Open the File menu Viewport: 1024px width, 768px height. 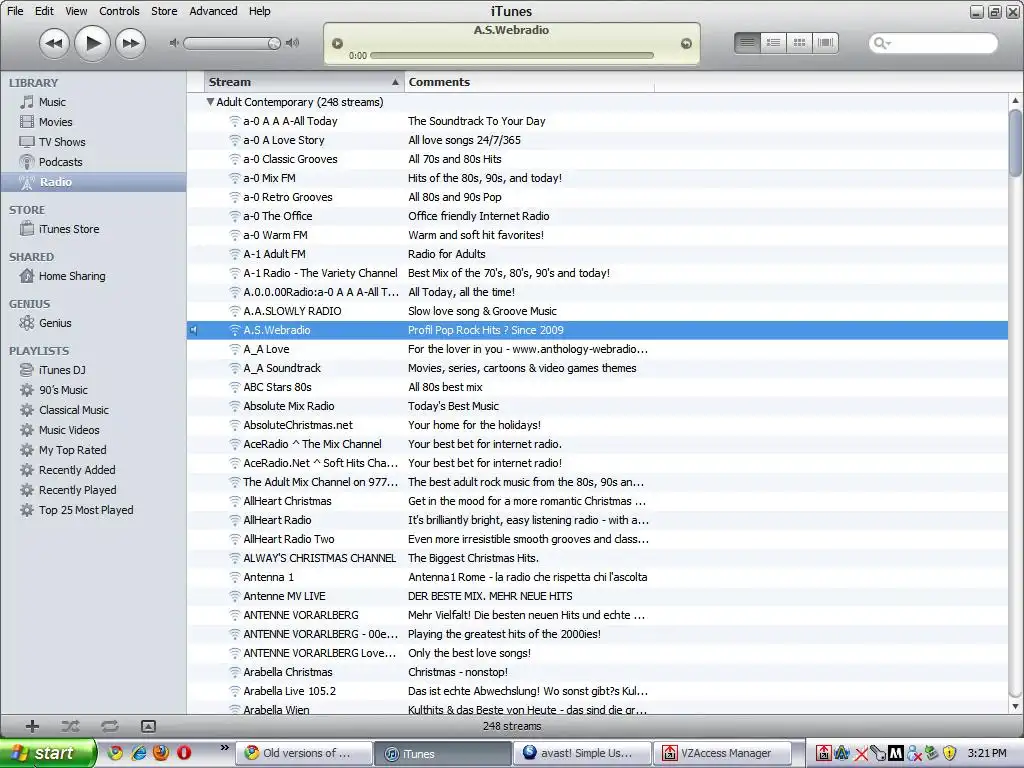15,11
